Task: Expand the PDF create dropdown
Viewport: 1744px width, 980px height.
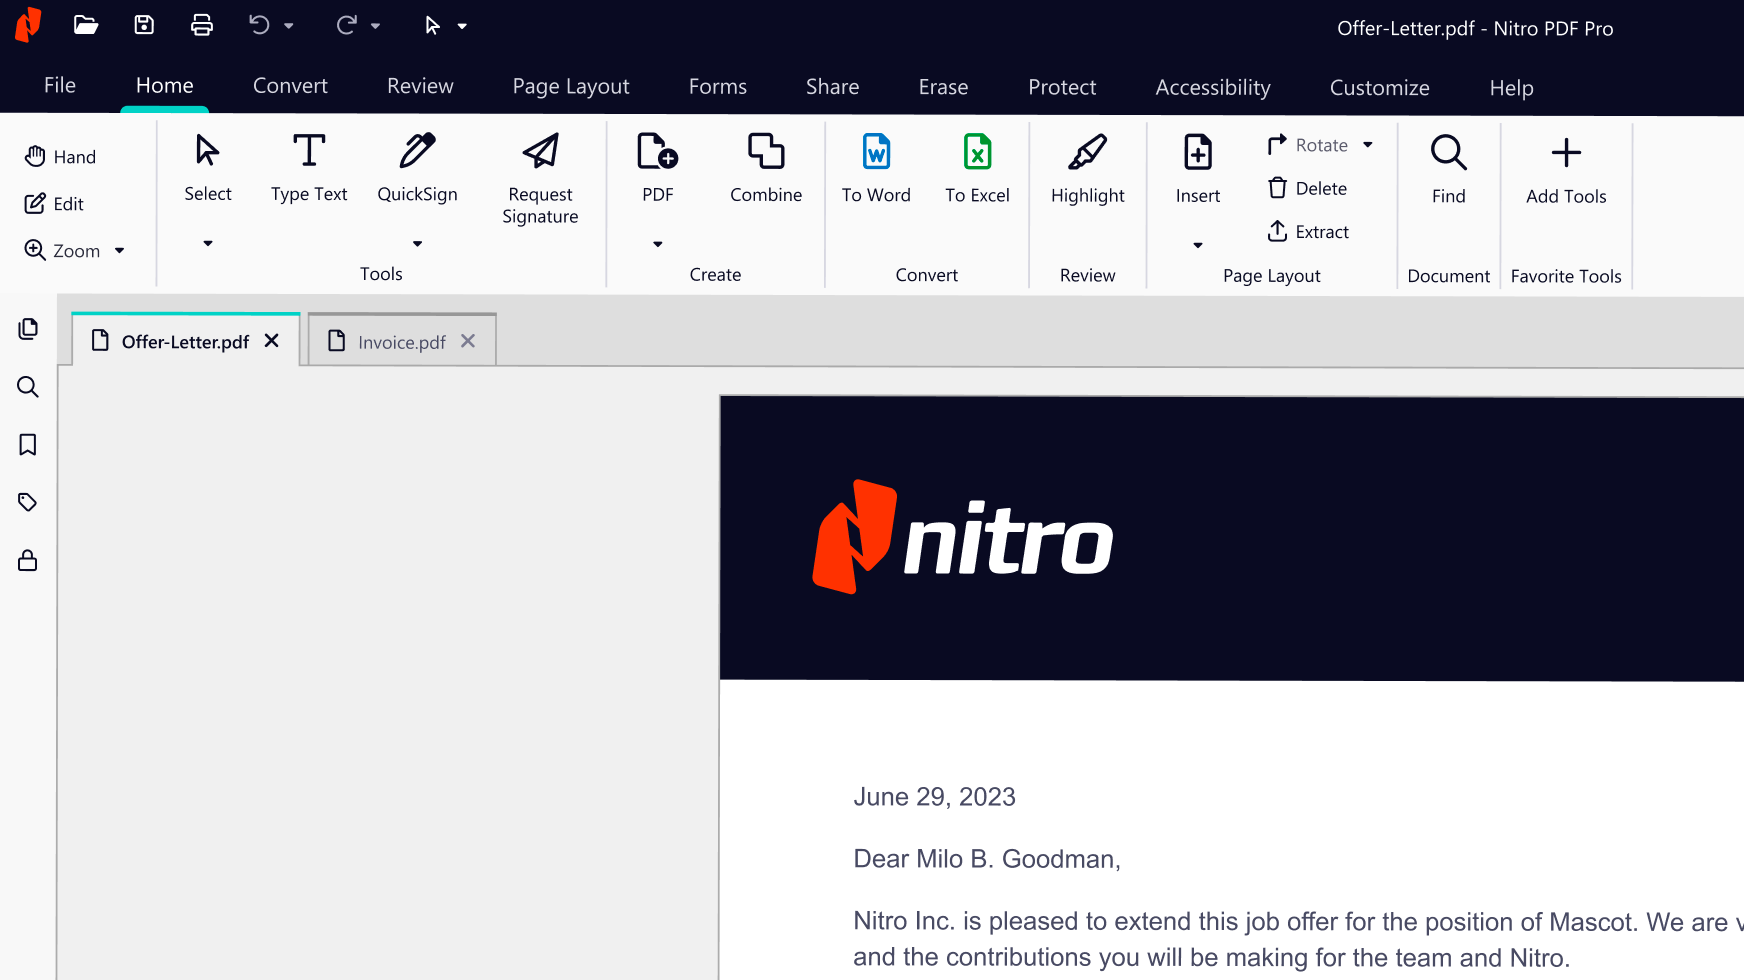Action: point(657,243)
